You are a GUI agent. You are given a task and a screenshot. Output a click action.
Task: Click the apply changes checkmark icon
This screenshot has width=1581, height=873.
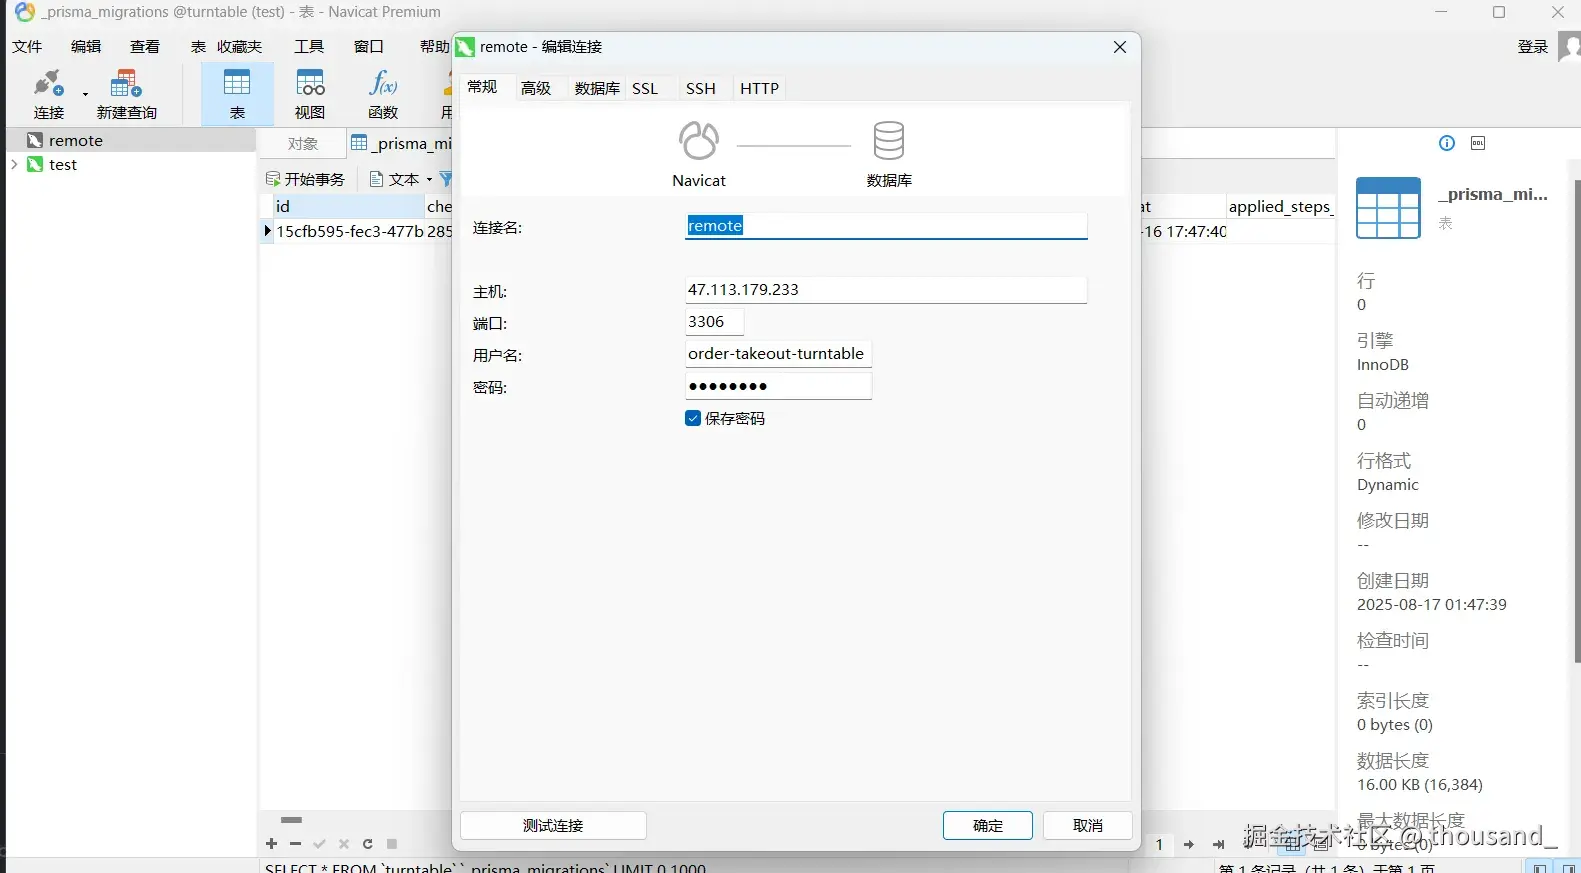[x=320, y=844]
